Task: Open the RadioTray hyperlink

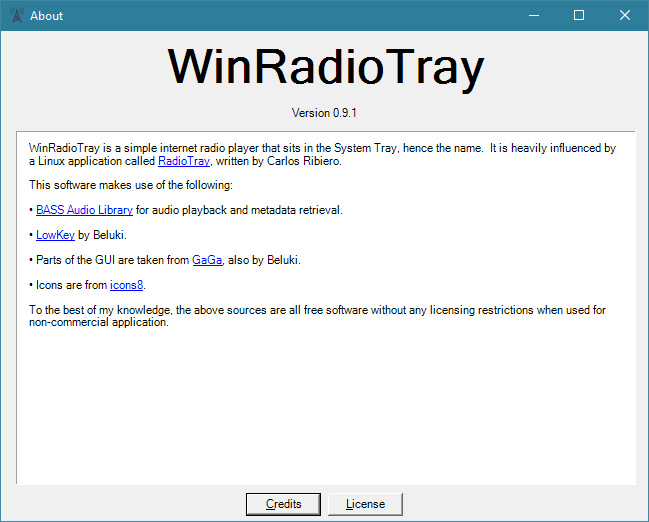Action: (x=183, y=161)
